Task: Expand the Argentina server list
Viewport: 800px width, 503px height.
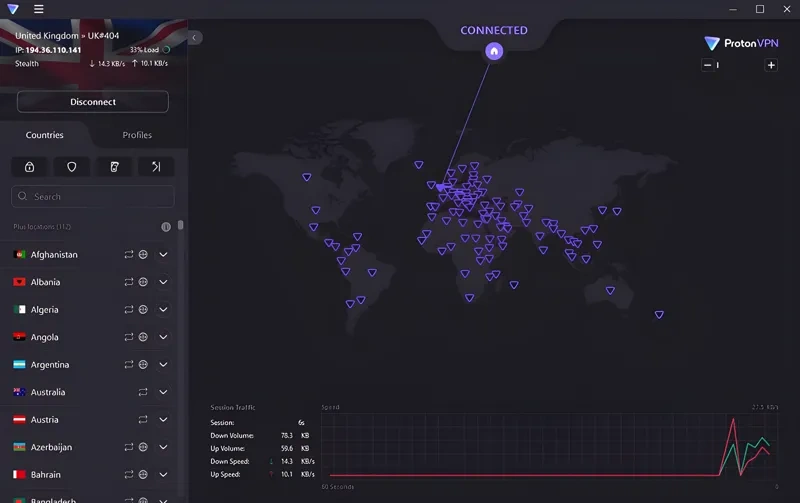Action: point(163,365)
